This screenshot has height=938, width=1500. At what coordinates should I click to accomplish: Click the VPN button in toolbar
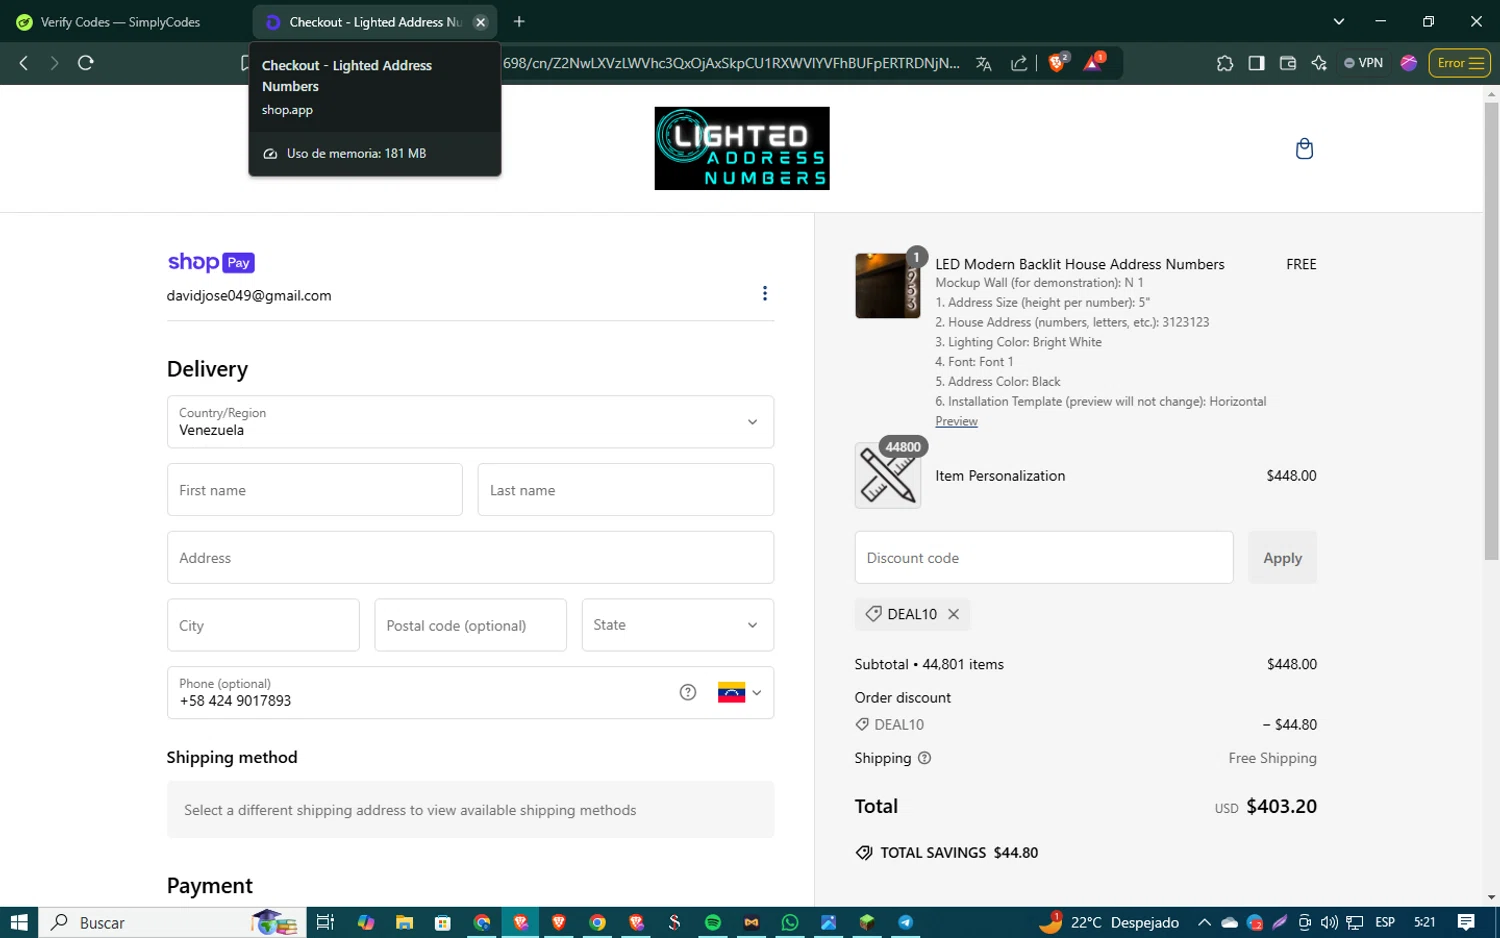1364,63
